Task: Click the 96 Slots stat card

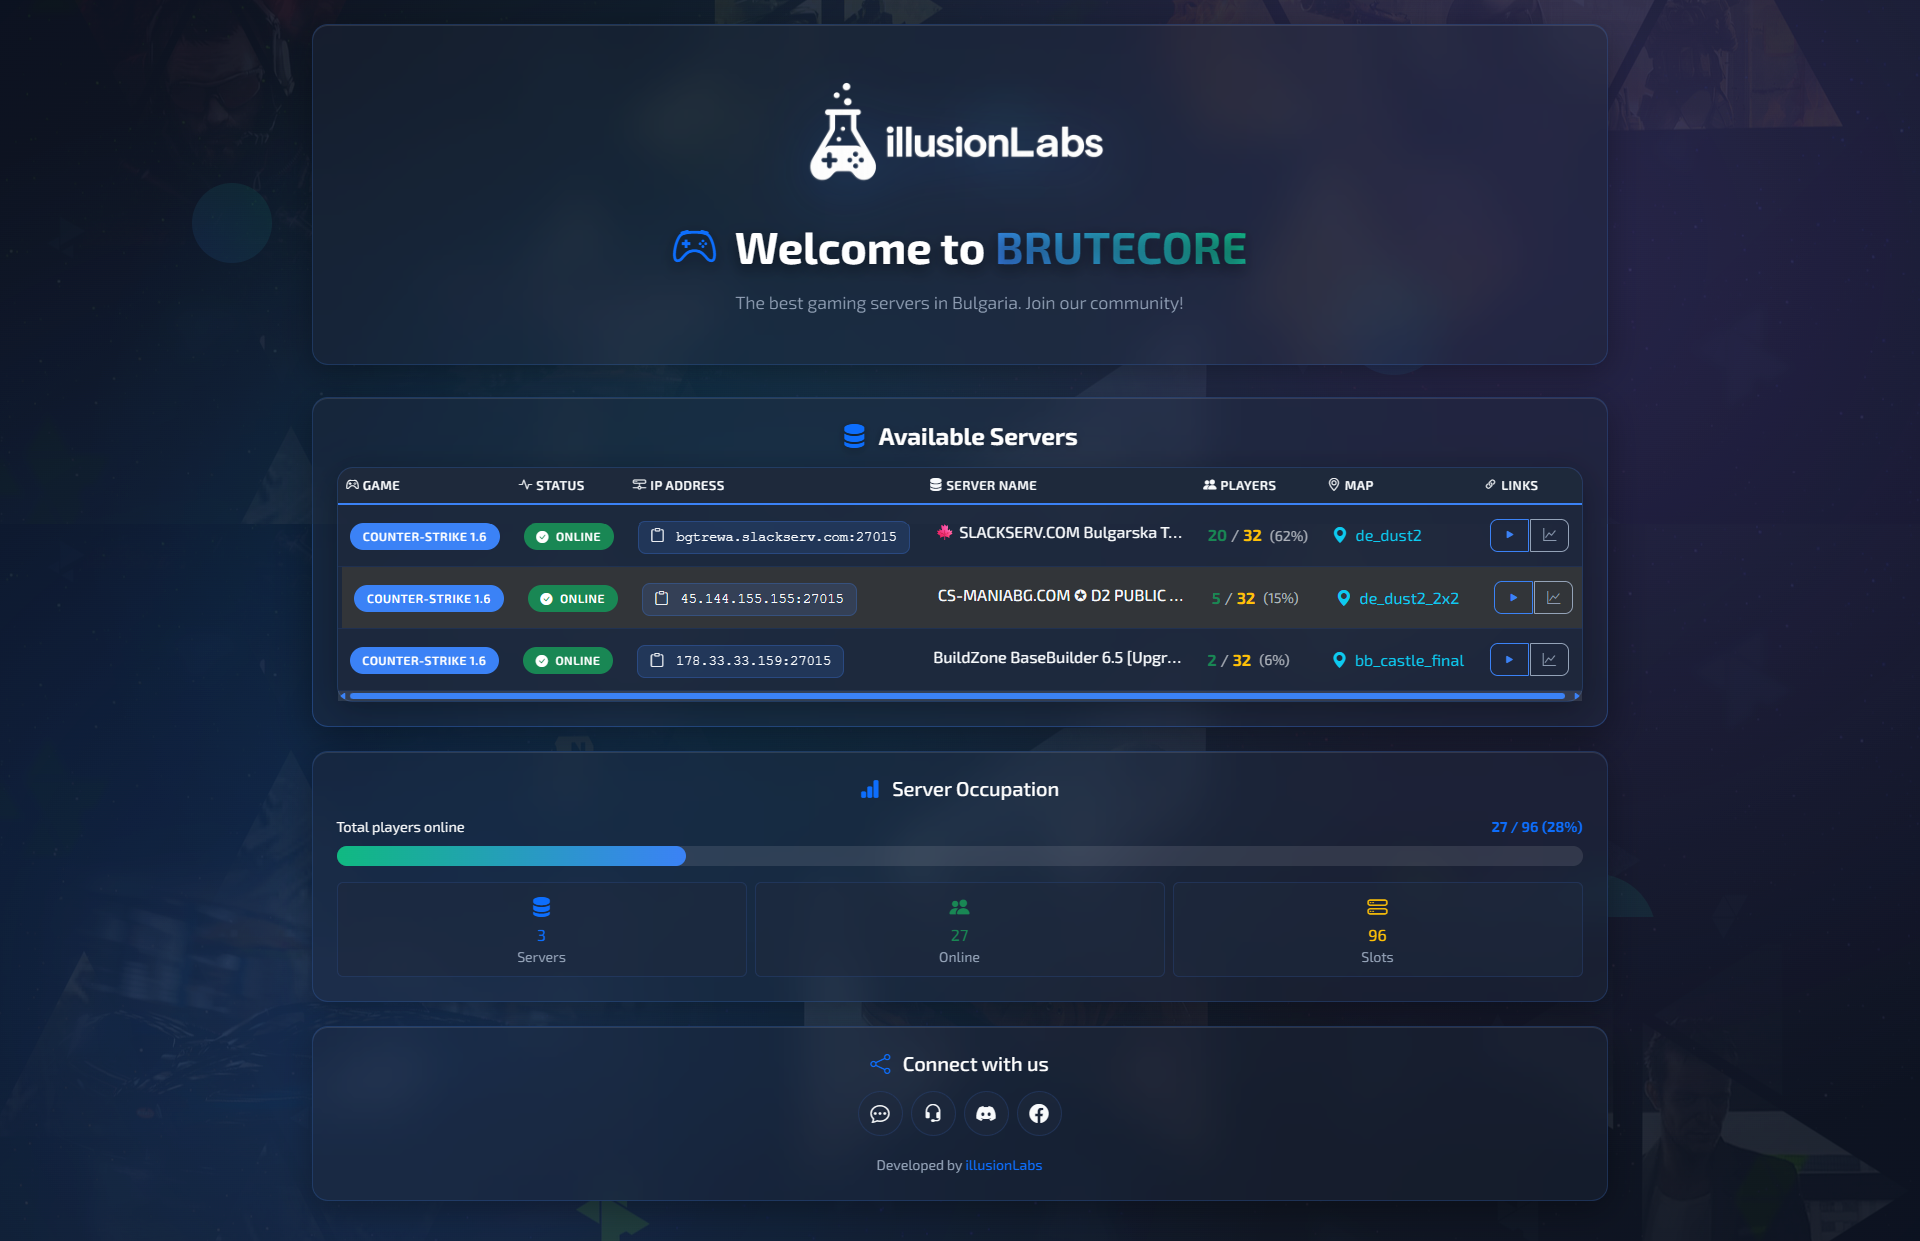Action: point(1377,929)
